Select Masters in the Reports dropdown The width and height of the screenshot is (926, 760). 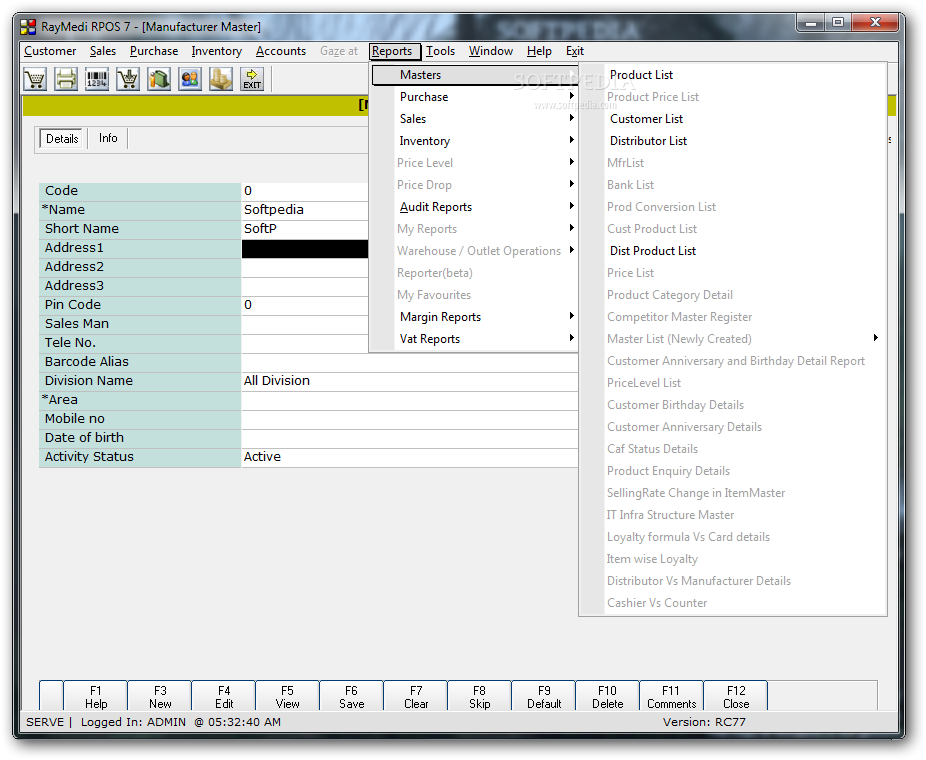(x=474, y=75)
